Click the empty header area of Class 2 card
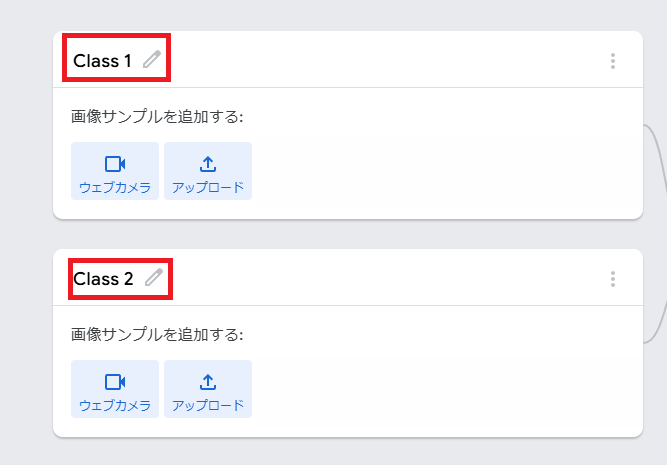Viewport: 667px width, 465px height. [x=383, y=277]
